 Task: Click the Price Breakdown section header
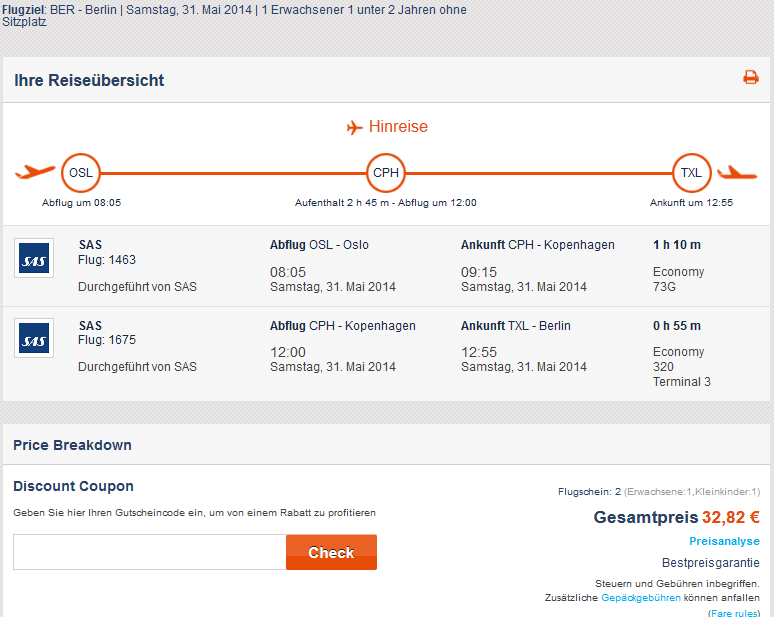73,445
